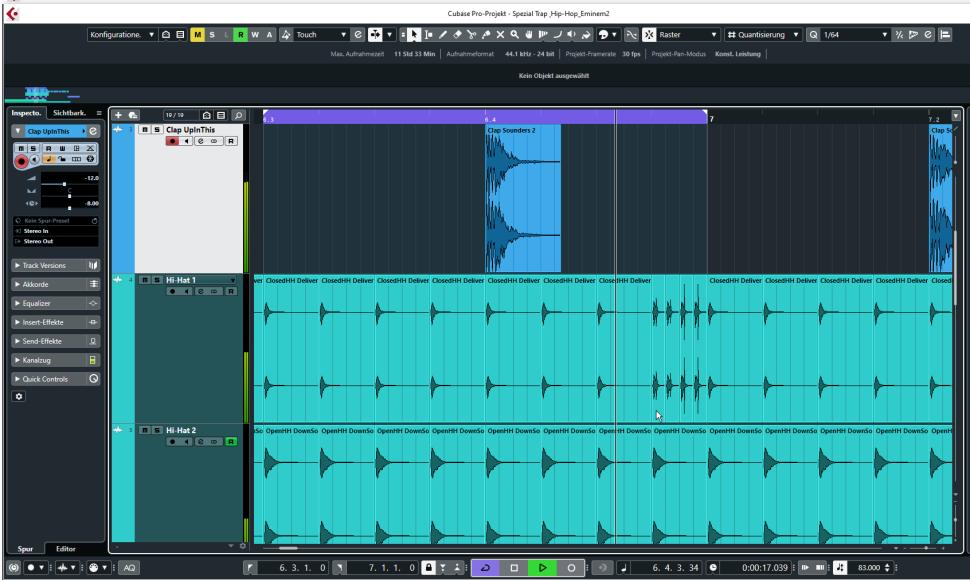Open the track search magnifier icon

click(240, 116)
